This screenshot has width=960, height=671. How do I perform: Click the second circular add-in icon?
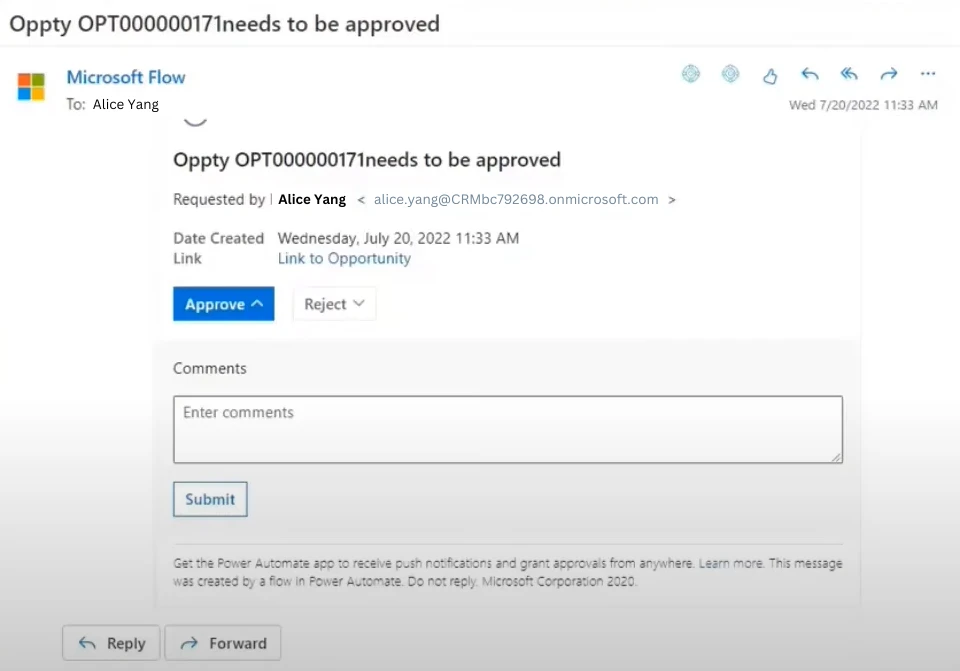[731, 74]
